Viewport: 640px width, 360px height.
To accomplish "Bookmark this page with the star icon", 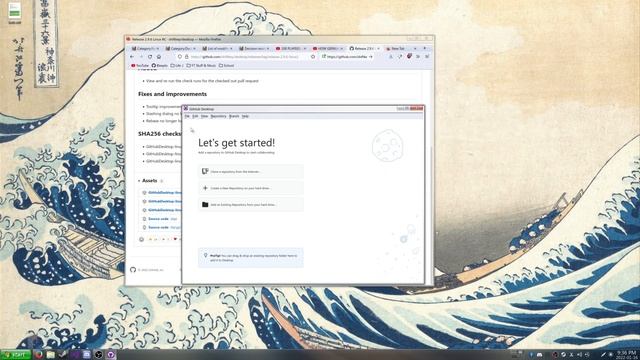I will click(313, 57).
